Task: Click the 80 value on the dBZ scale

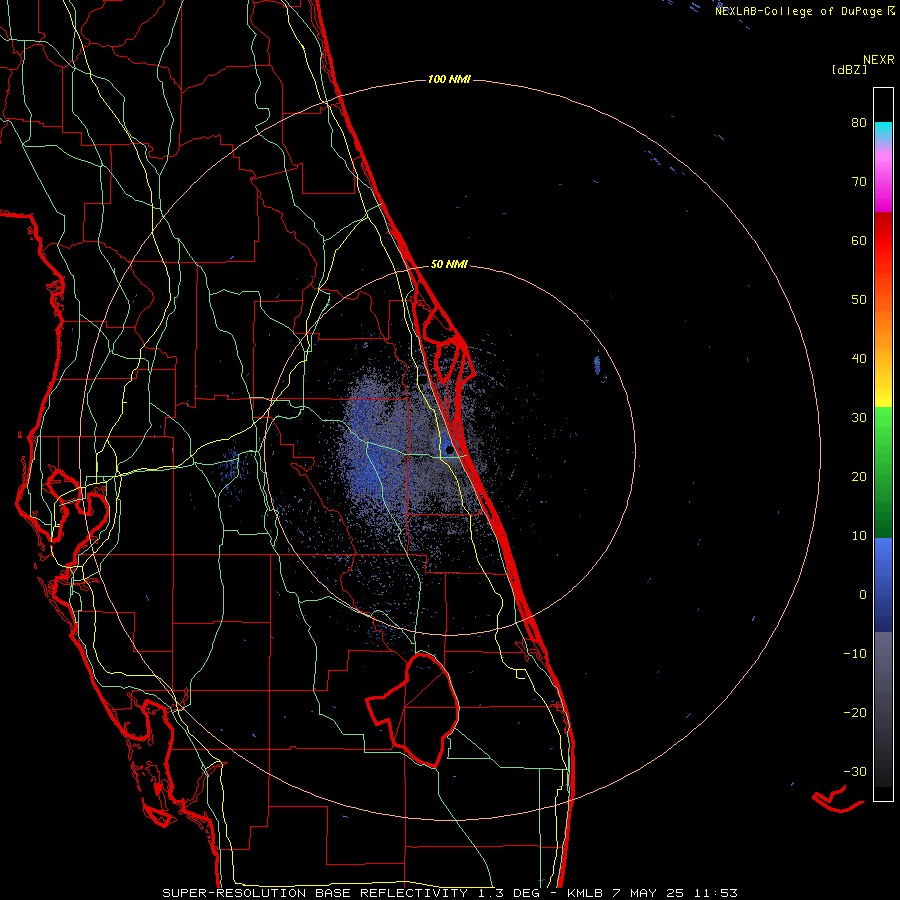Action: (x=859, y=122)
